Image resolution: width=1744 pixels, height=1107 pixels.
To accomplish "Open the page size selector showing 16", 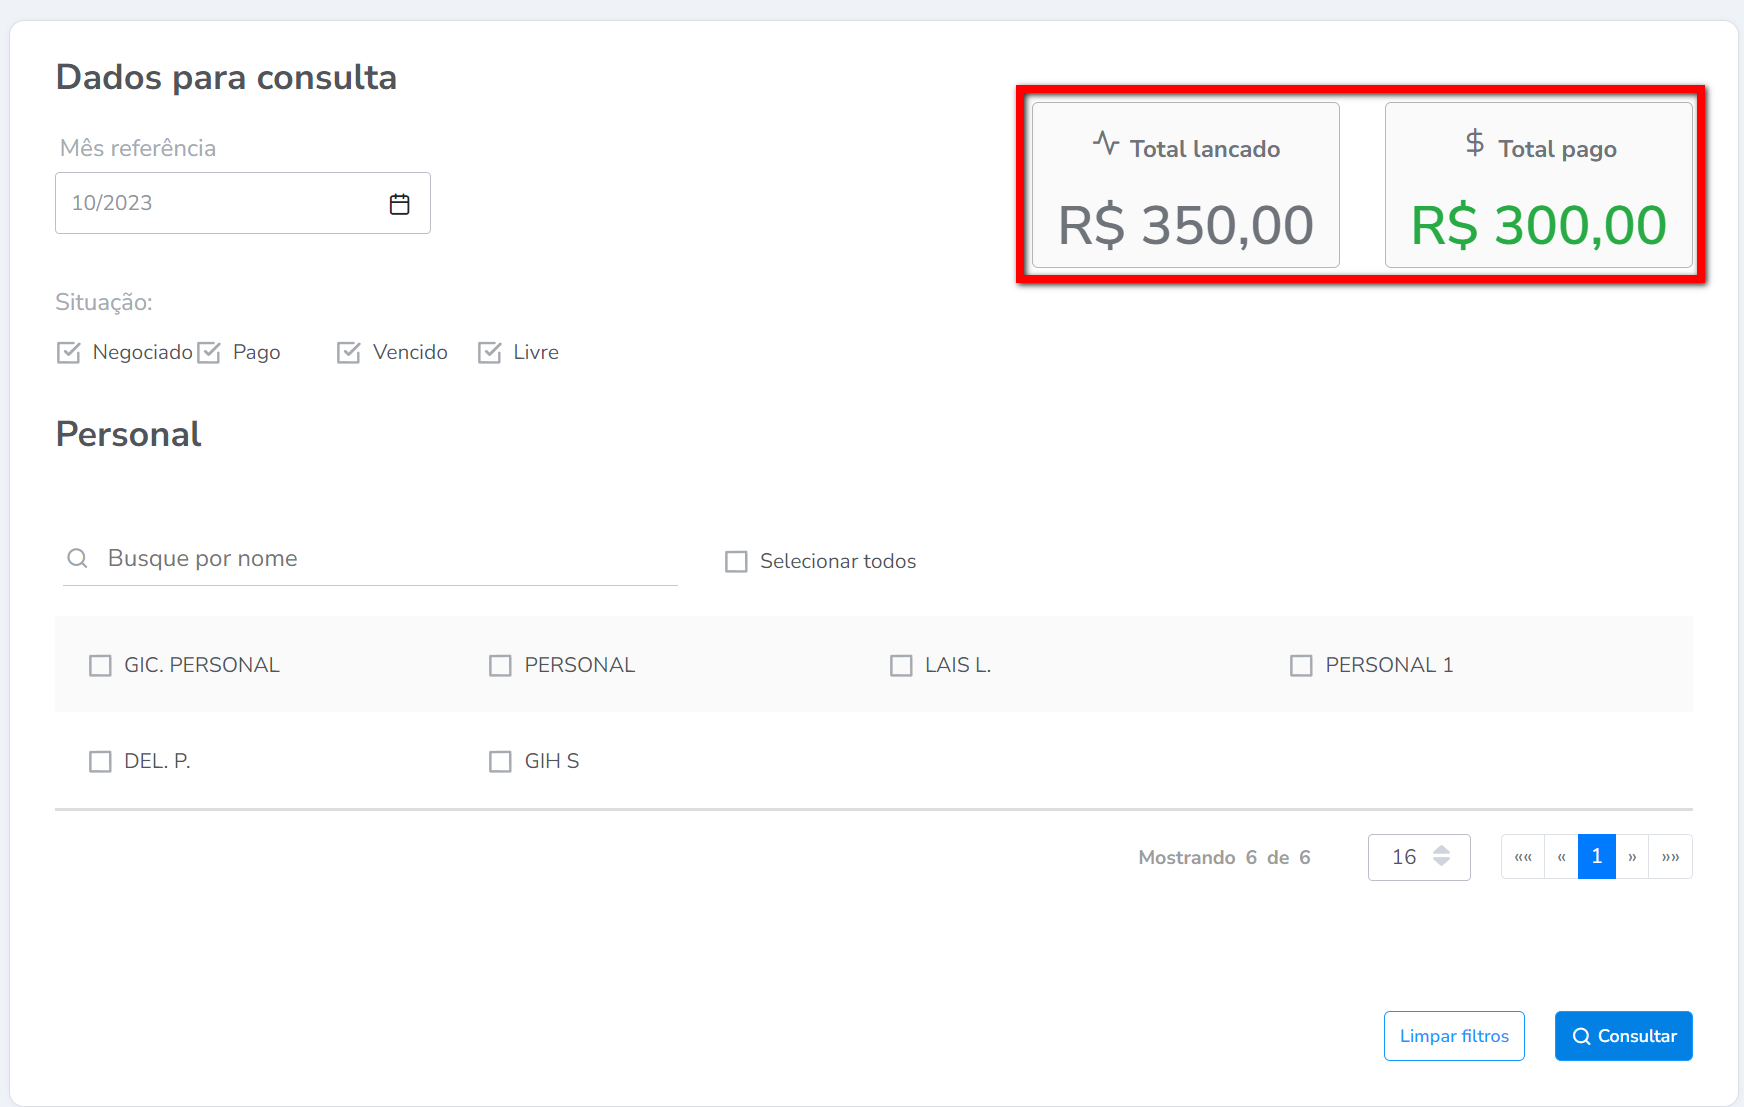I will (x=1419, y=857).
